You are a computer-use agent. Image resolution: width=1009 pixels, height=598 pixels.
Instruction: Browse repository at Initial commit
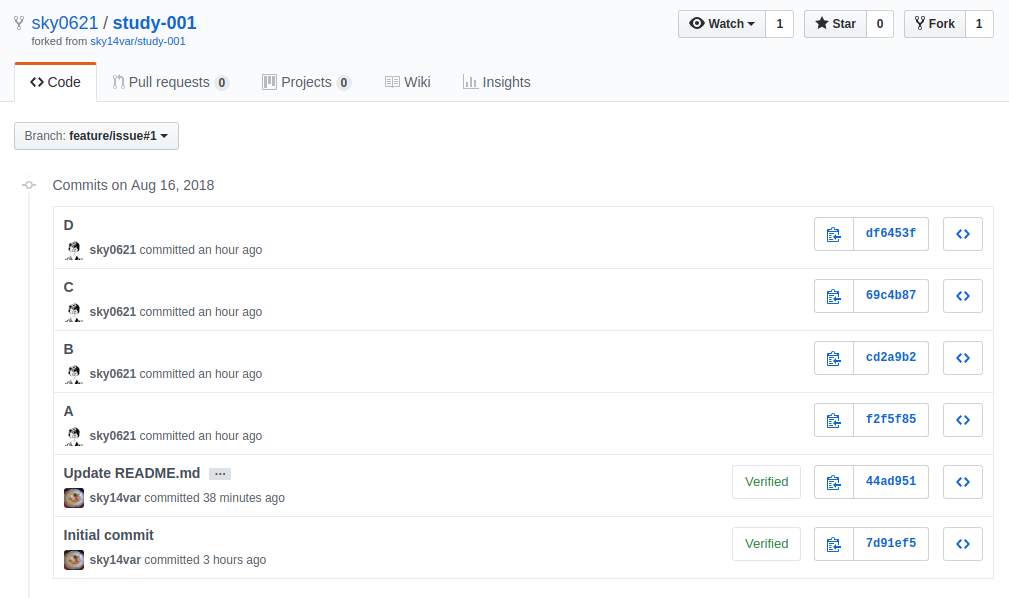[x=963, y=544]
